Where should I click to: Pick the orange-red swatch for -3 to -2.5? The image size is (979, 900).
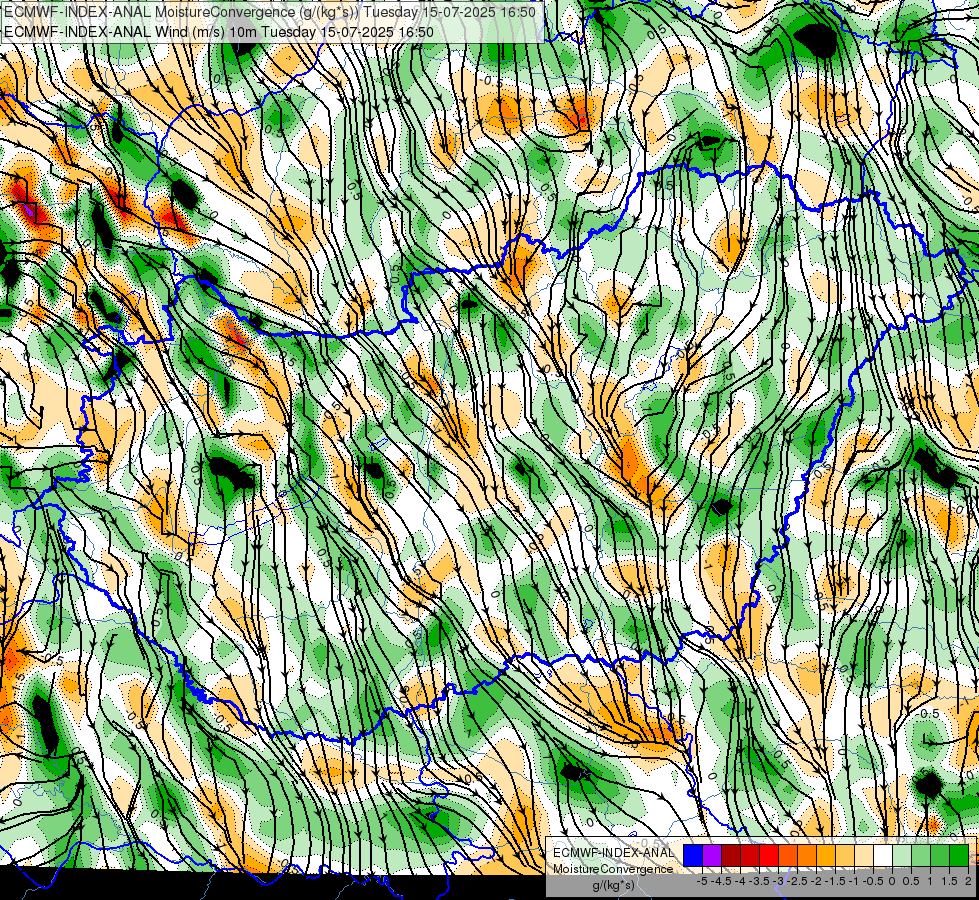tap(788, 855)
